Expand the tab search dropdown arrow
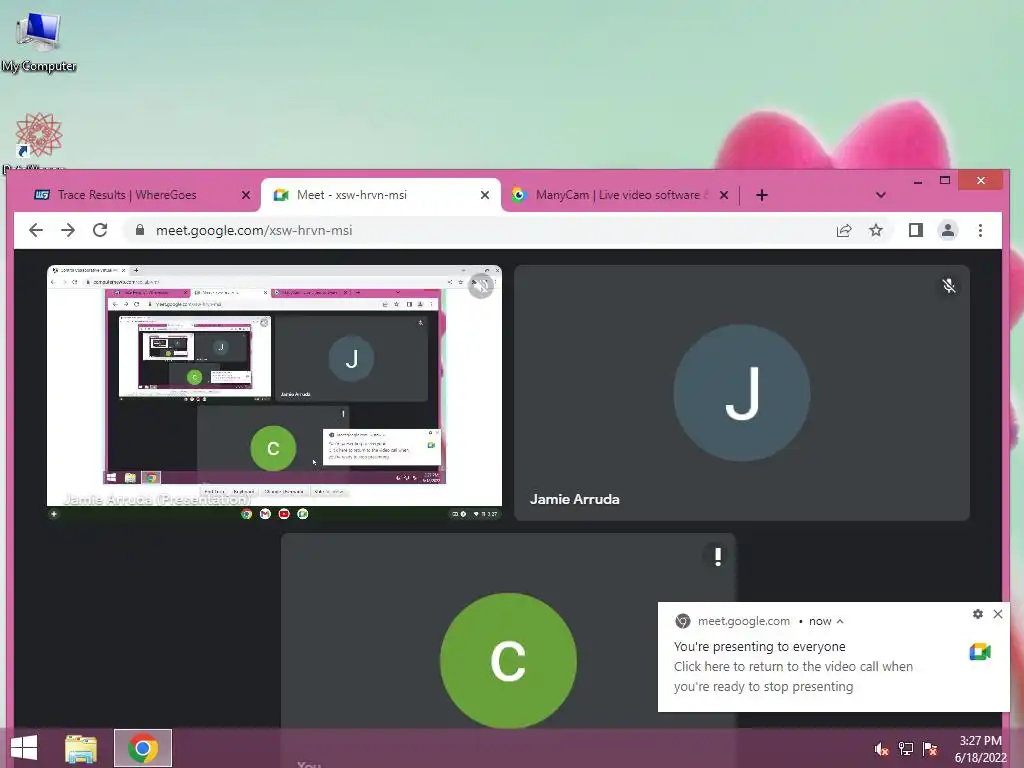This screenshot has height=768, width=1024. [x=880, y=195]
